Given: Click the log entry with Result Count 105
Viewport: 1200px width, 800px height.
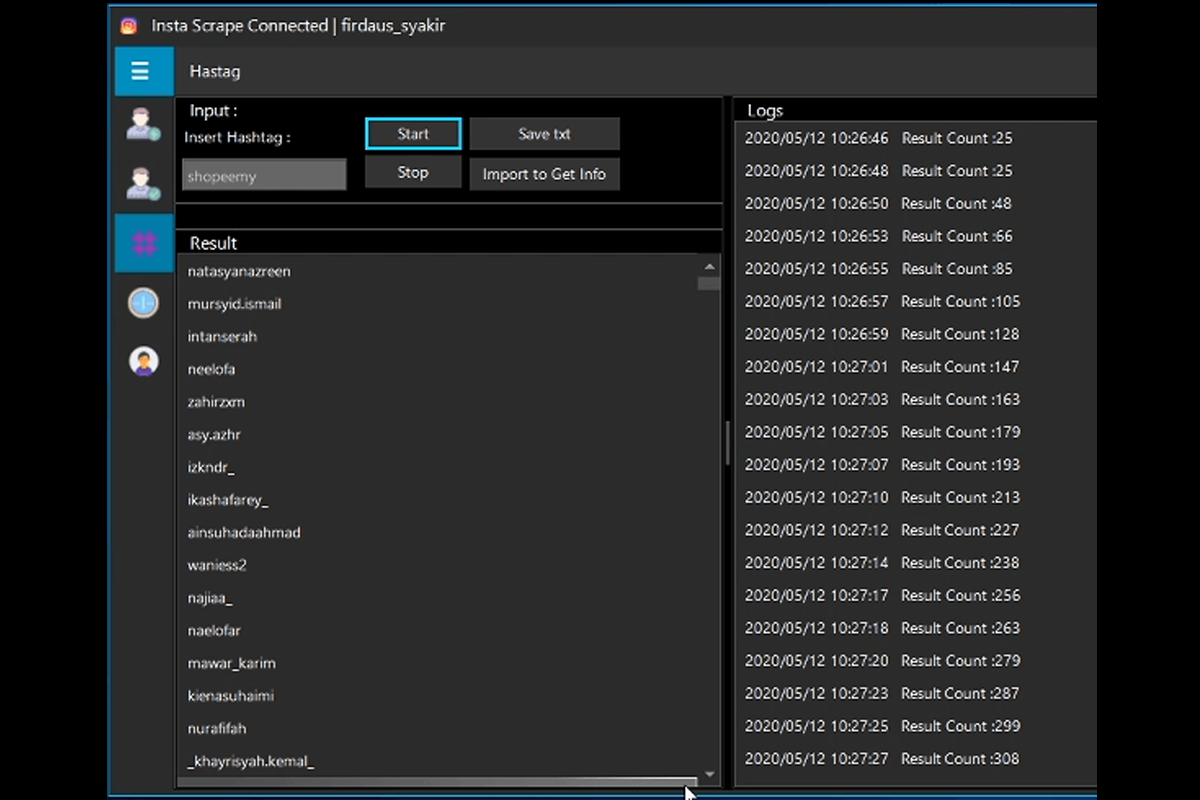Looking at the screenshot, I should 883,302.
